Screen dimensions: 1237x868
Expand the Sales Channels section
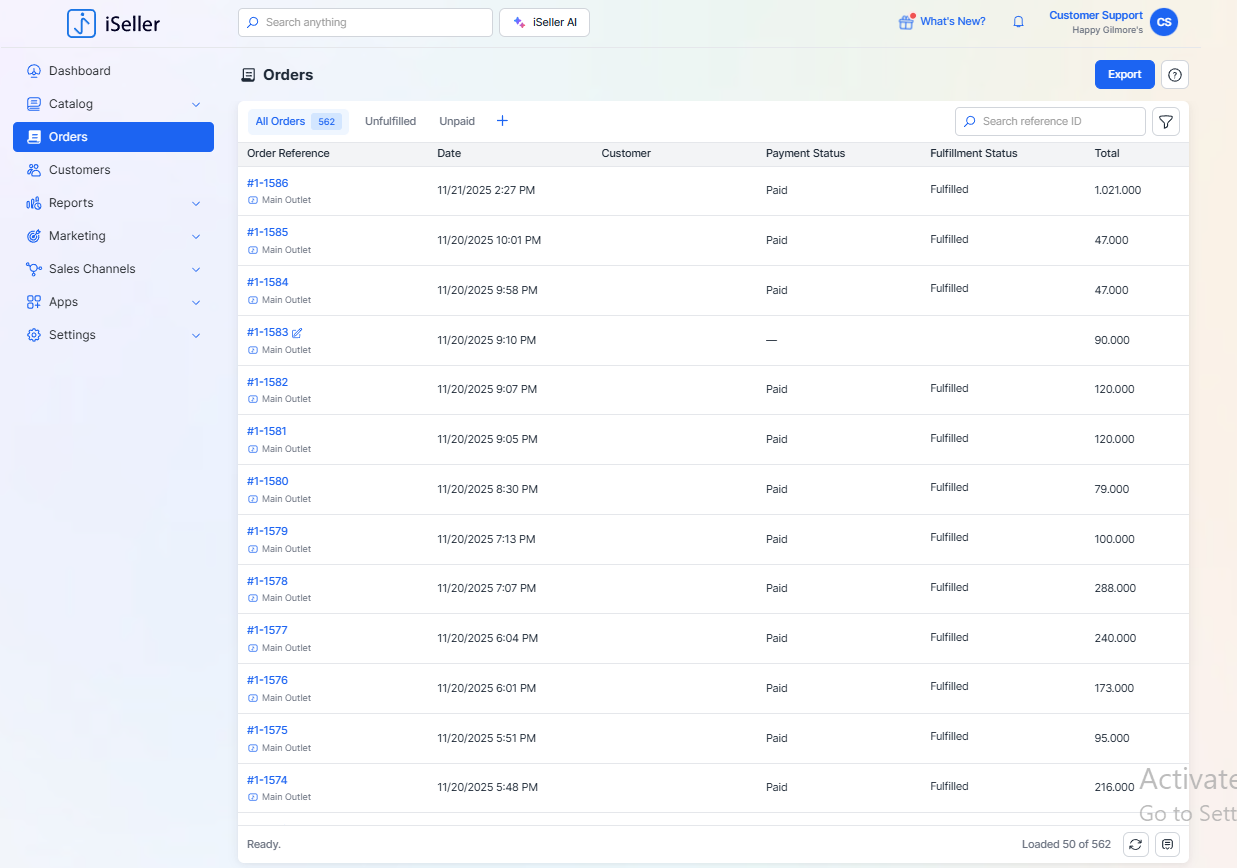click(196, 269)
